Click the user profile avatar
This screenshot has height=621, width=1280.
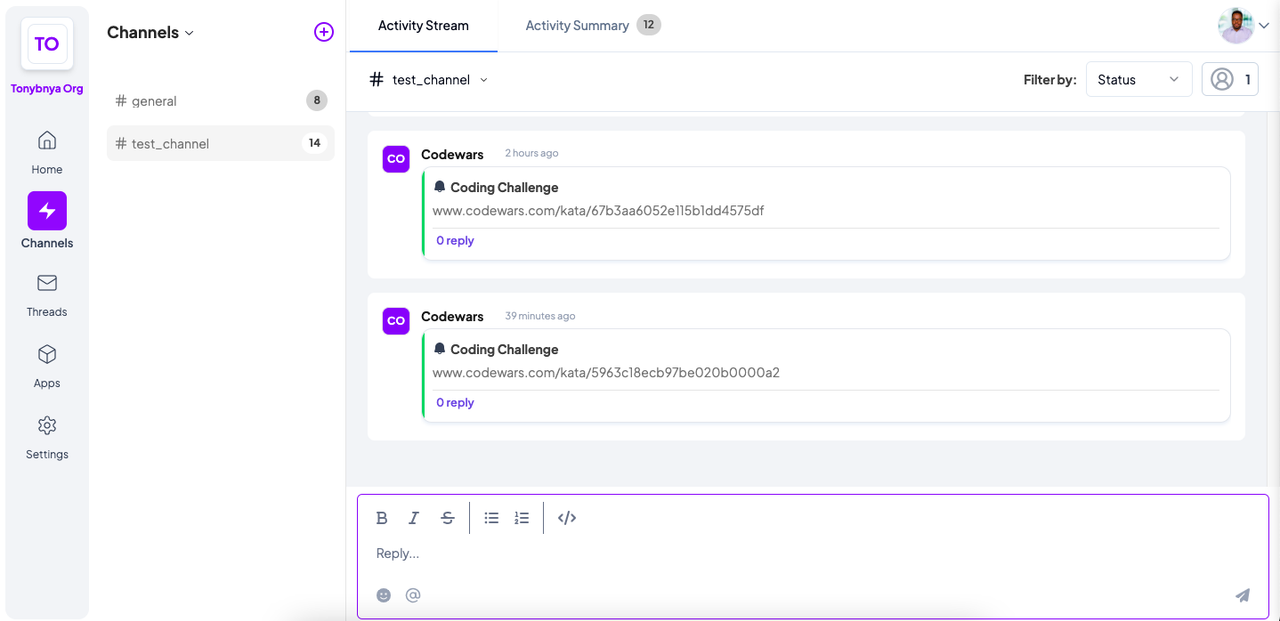coord(1236,26)
